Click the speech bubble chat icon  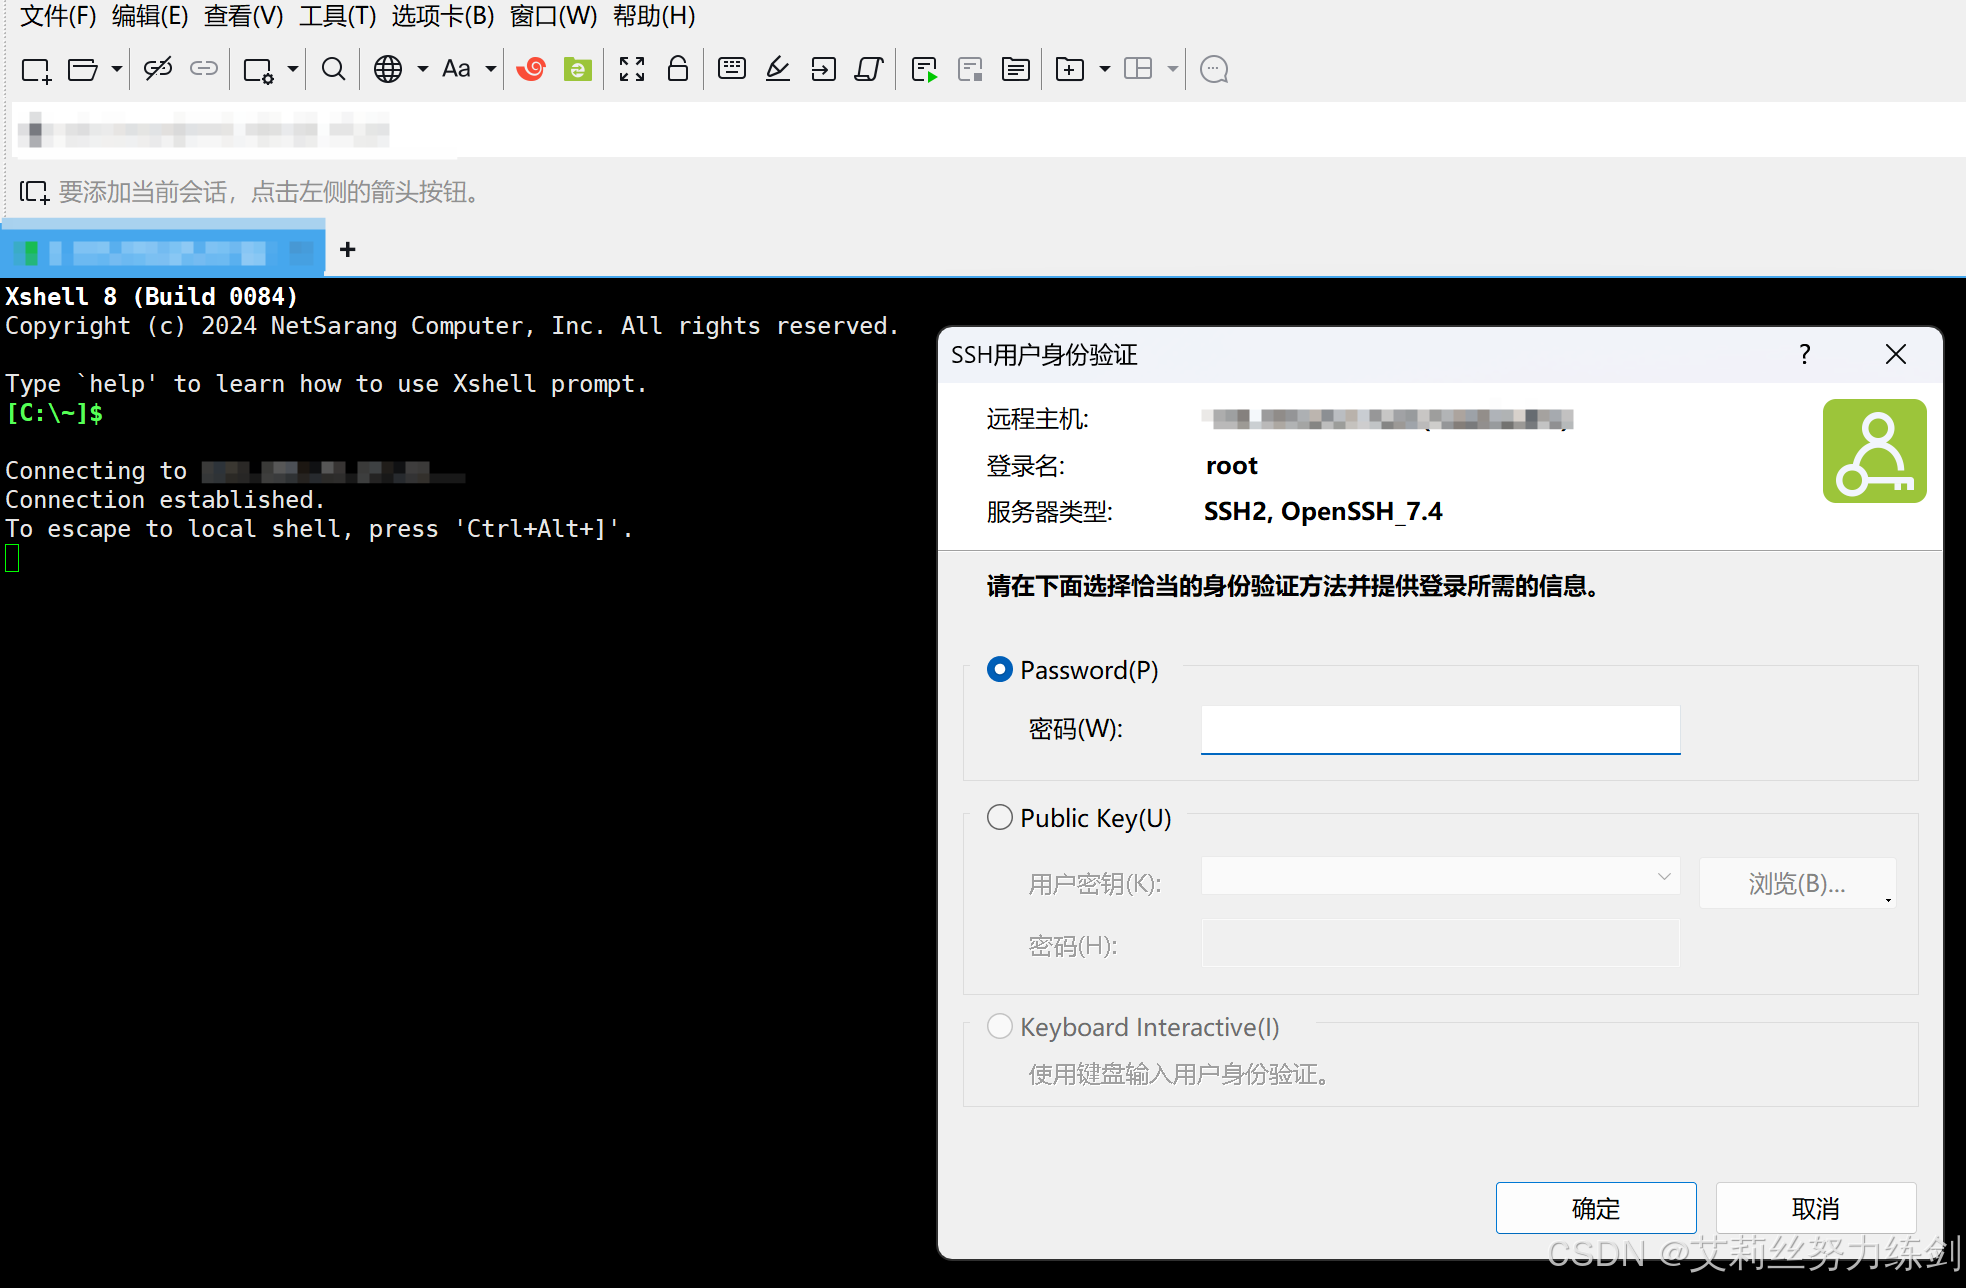click(x=1213, y=69)
